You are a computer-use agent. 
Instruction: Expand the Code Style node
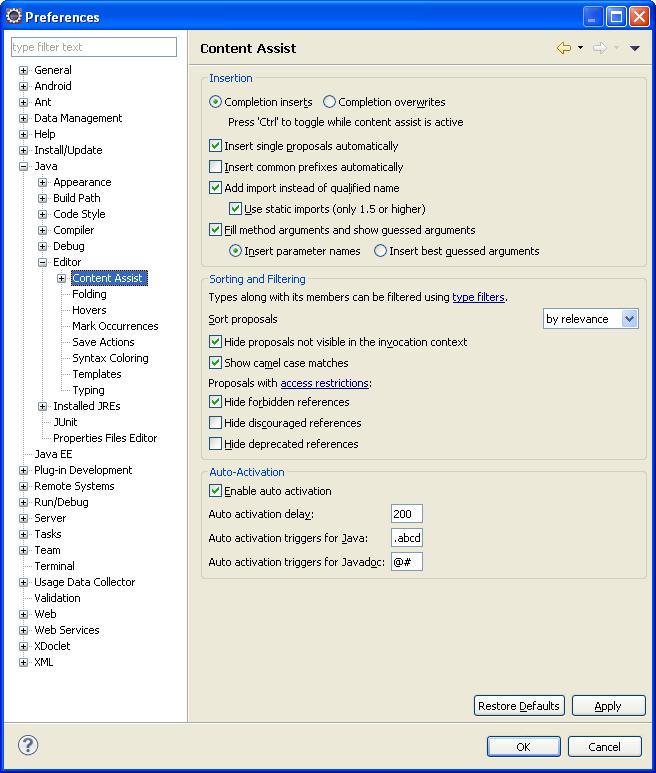[x=42, y=214]
